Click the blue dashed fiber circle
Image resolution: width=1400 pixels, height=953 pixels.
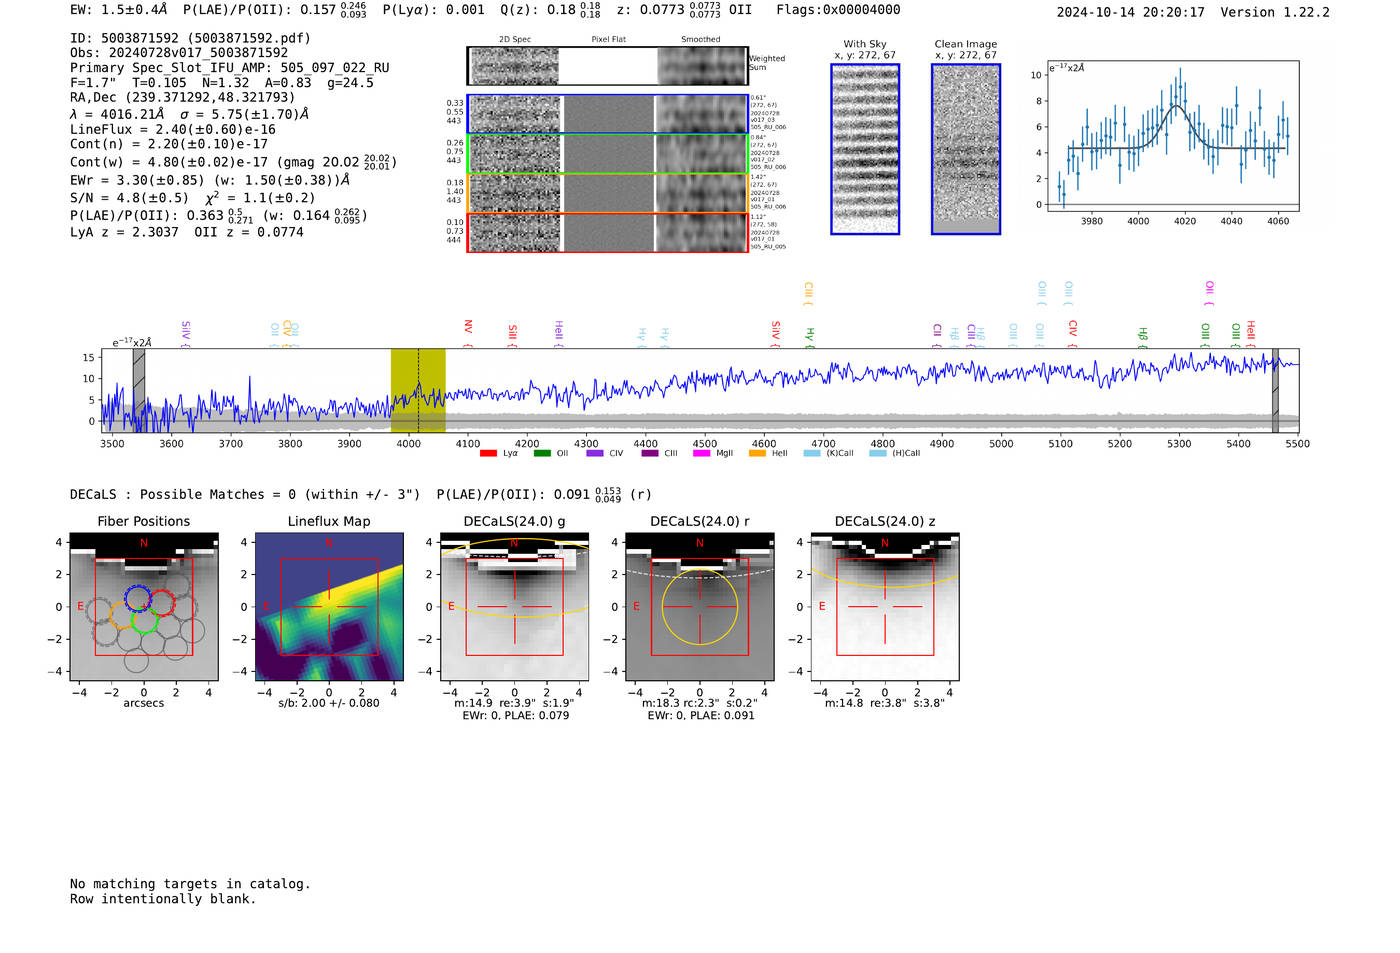(x=136, y=598)
